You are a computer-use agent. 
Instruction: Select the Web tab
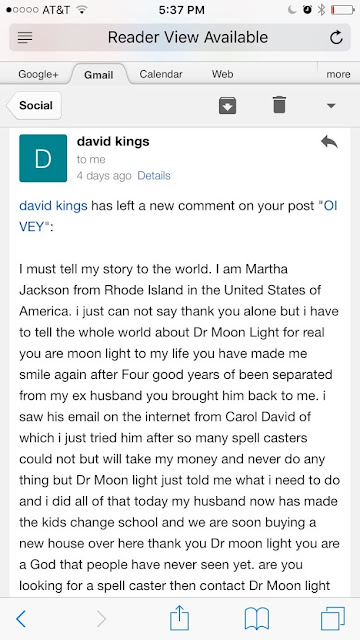[x=222, y=74]
